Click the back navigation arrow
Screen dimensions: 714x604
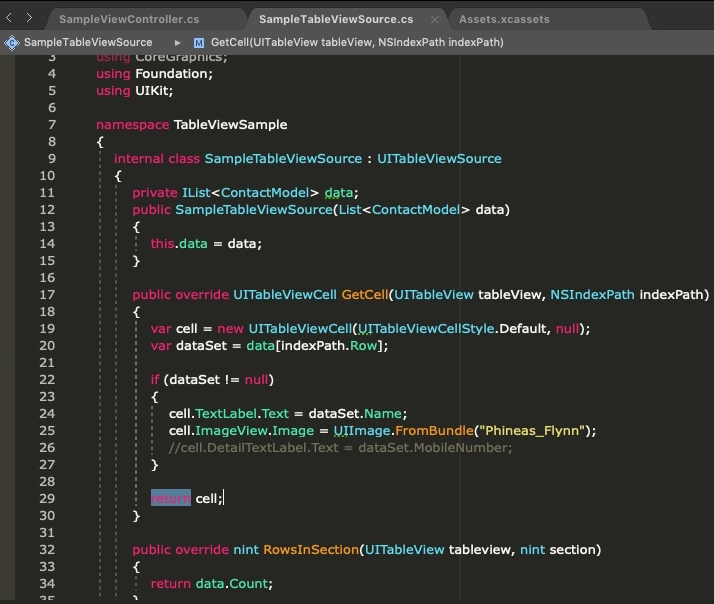click(x=10, y=18)
